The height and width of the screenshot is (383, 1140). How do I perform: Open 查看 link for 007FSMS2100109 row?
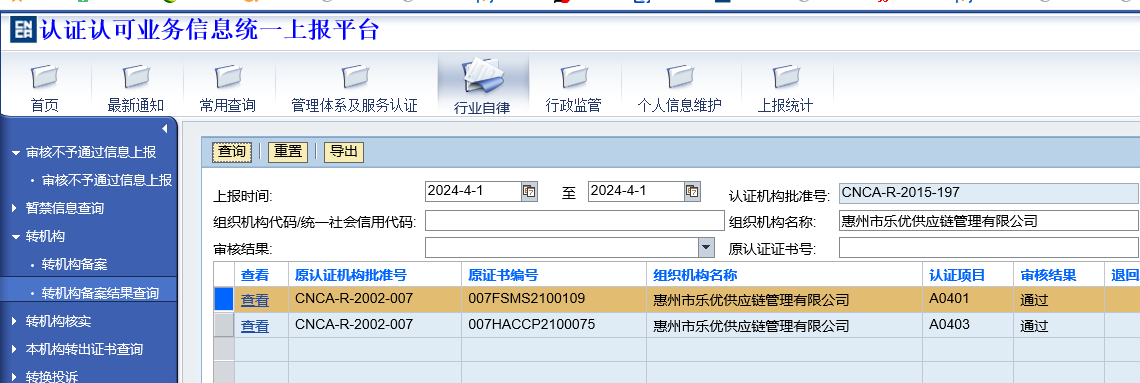[255, 300]
